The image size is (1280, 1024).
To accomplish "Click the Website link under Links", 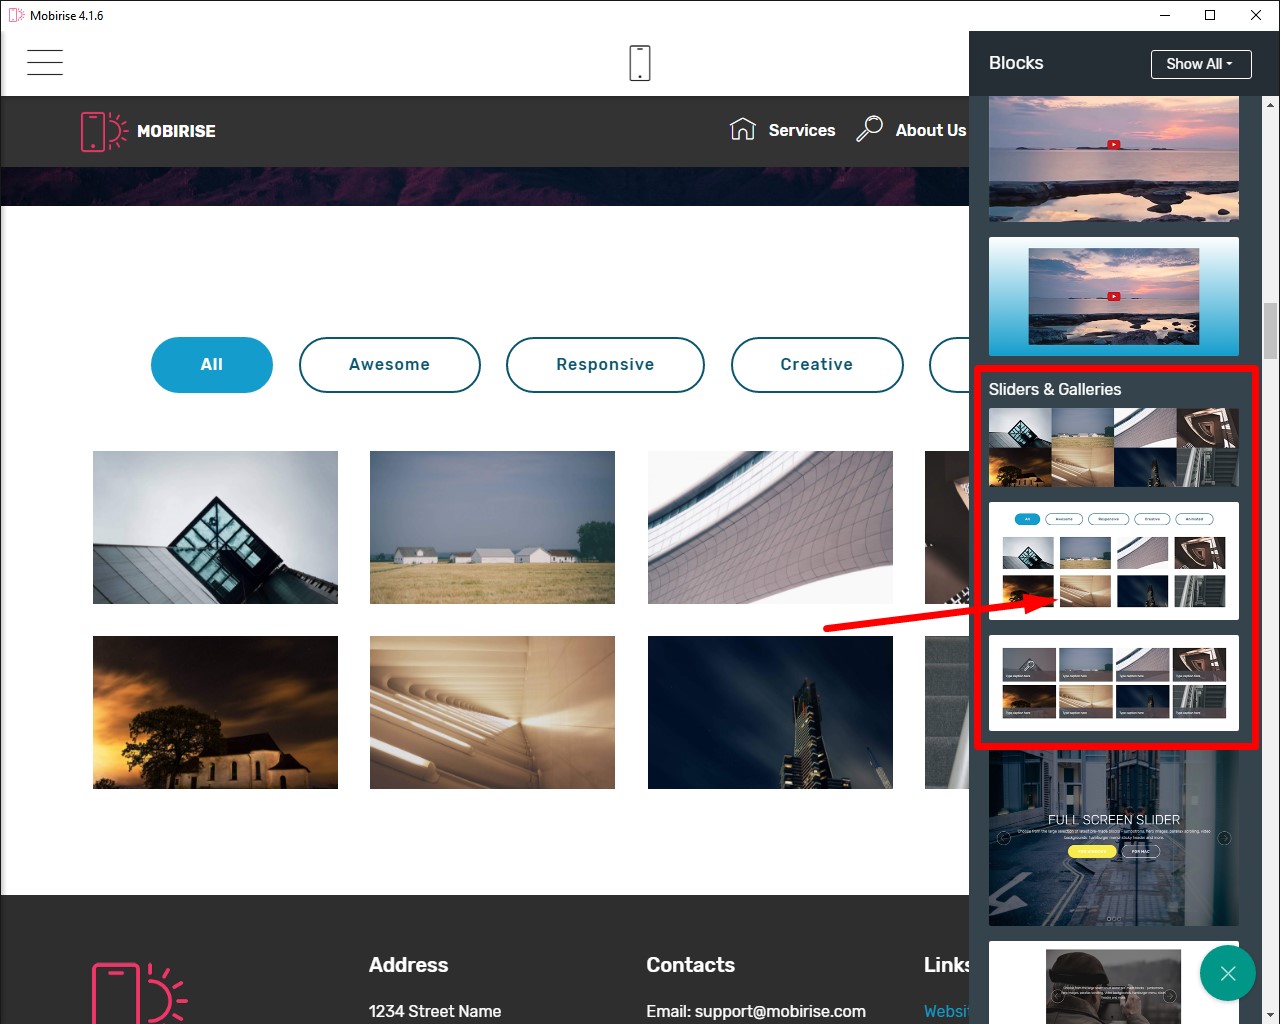I will point(945,1011).
